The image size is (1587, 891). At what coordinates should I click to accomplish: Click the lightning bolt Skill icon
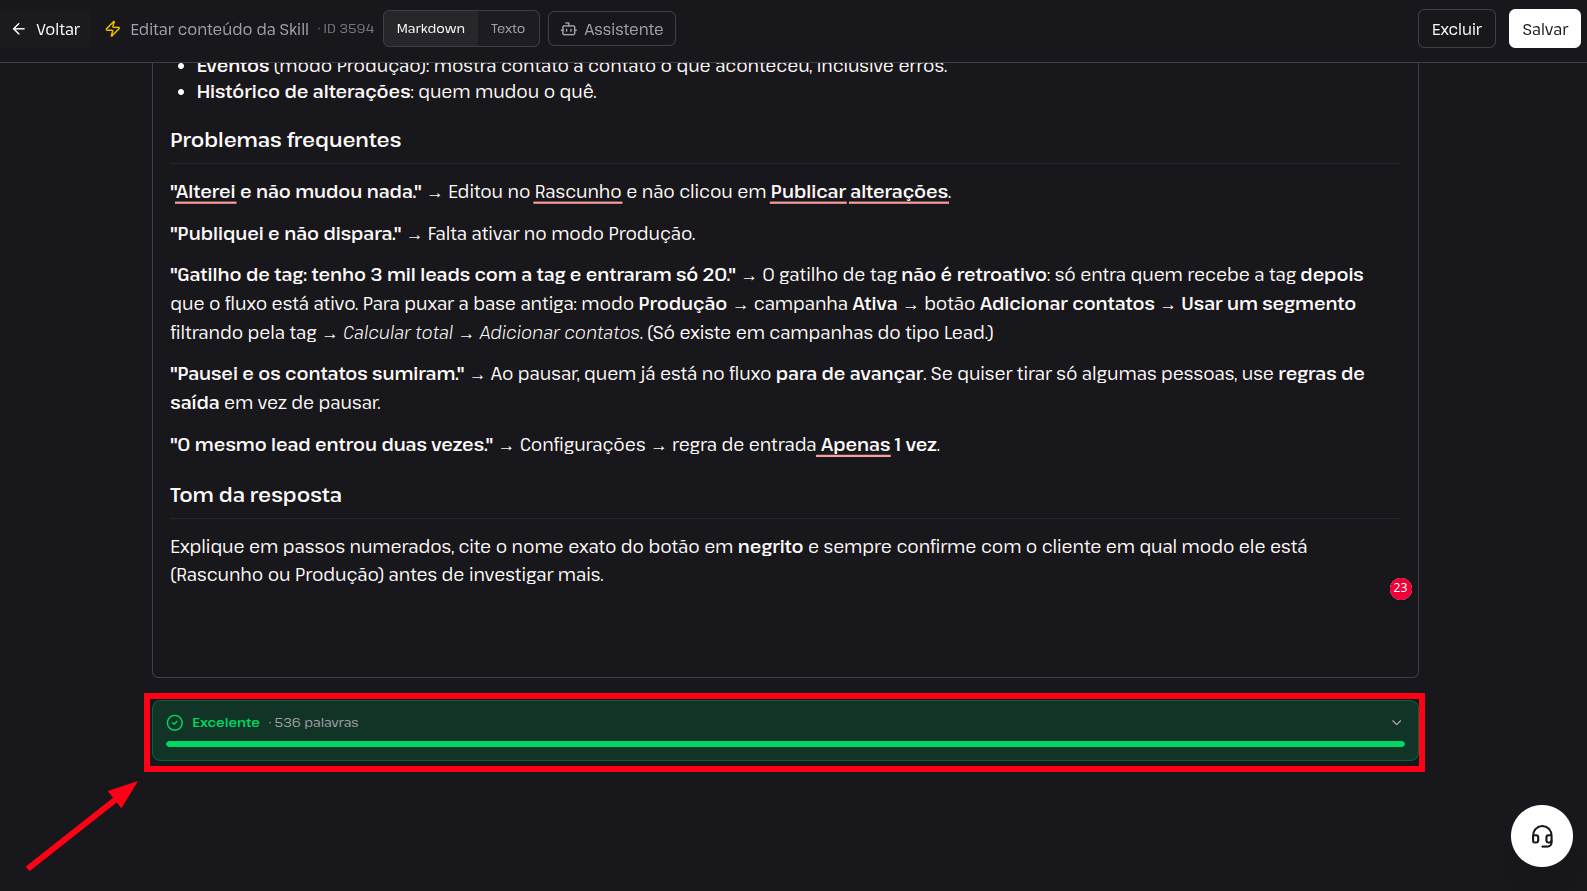[x=113, y=29]
